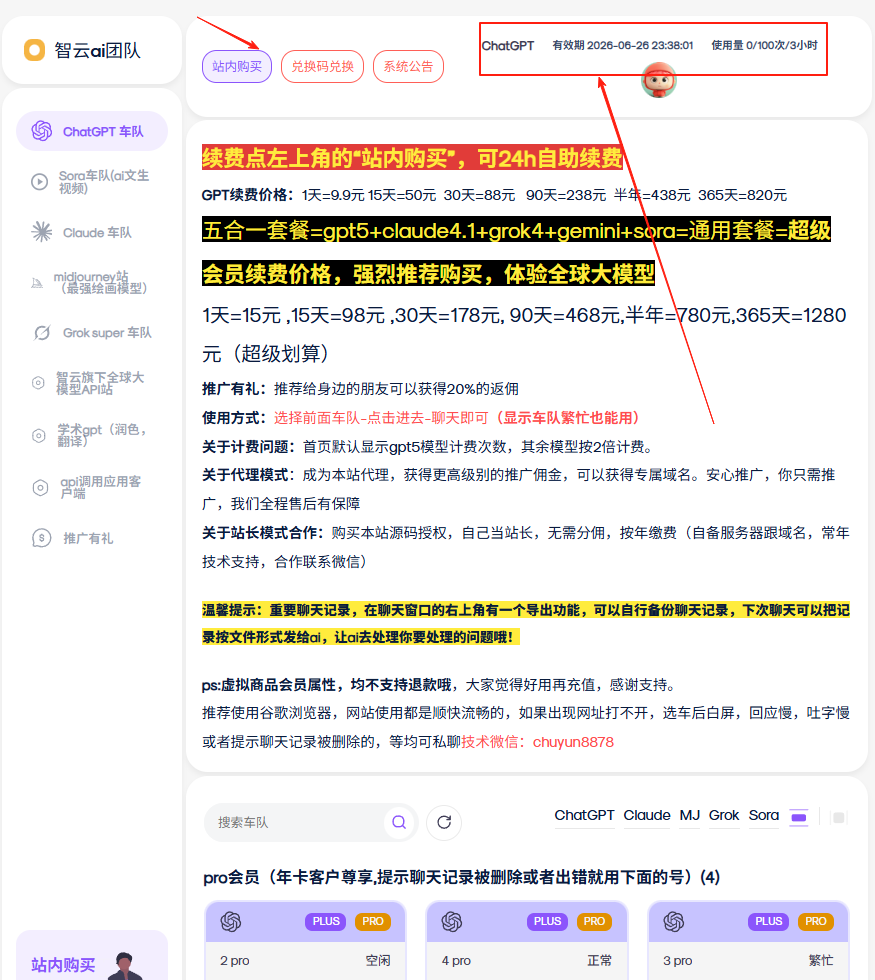
Task: Click the 推广有礼 dollar icon
Action: [x=41, y=538]
